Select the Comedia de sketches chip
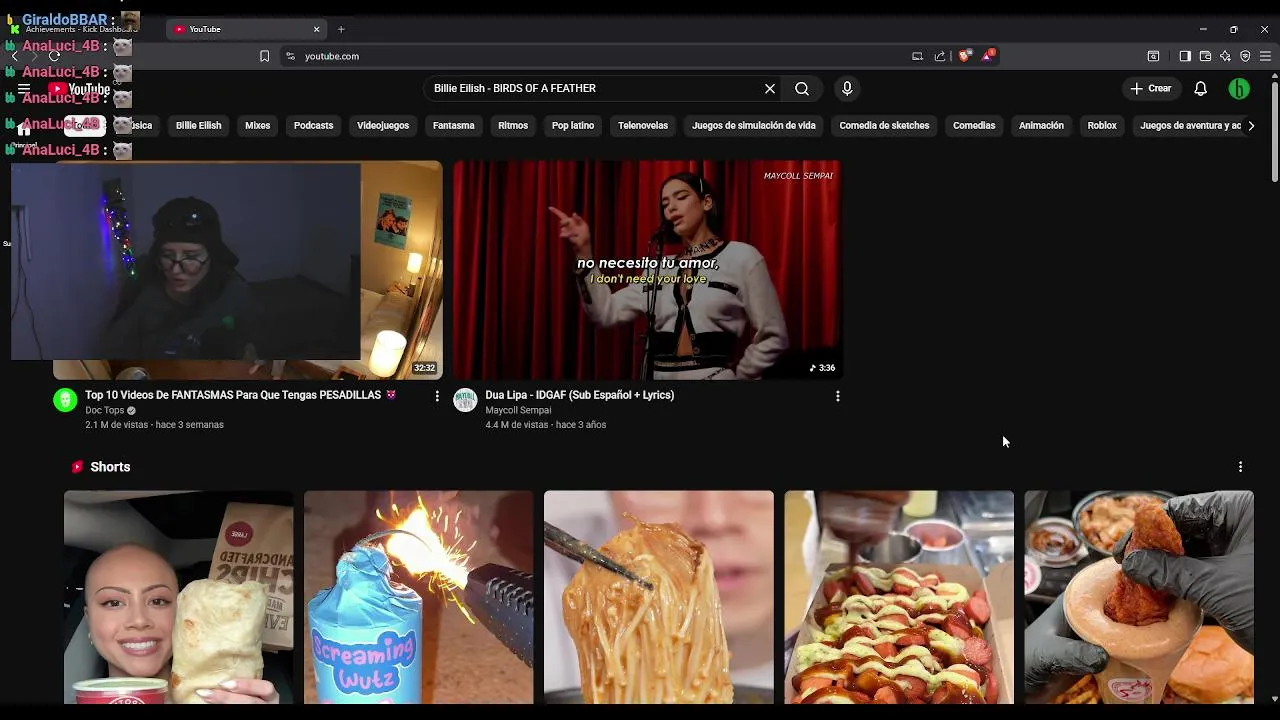The image size is (1280, 720). tap(884, 126)
